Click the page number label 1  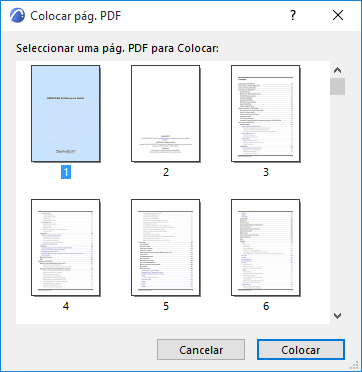(x=66, y=172)
